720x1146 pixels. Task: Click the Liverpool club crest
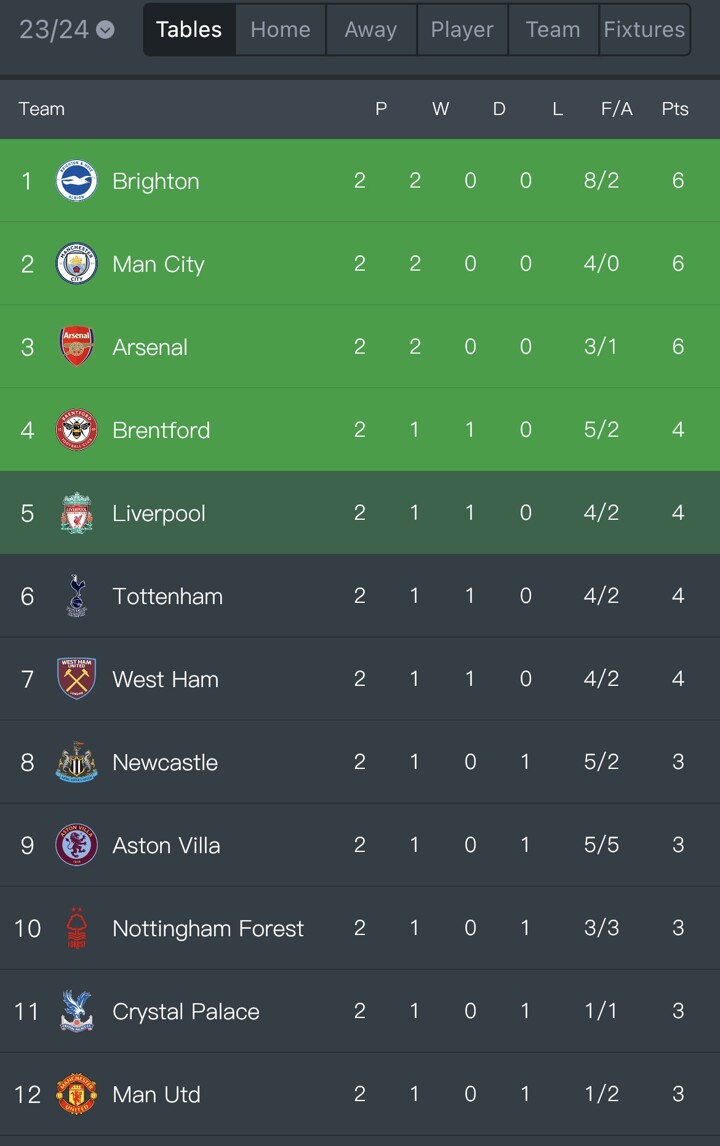click(76, 513)
